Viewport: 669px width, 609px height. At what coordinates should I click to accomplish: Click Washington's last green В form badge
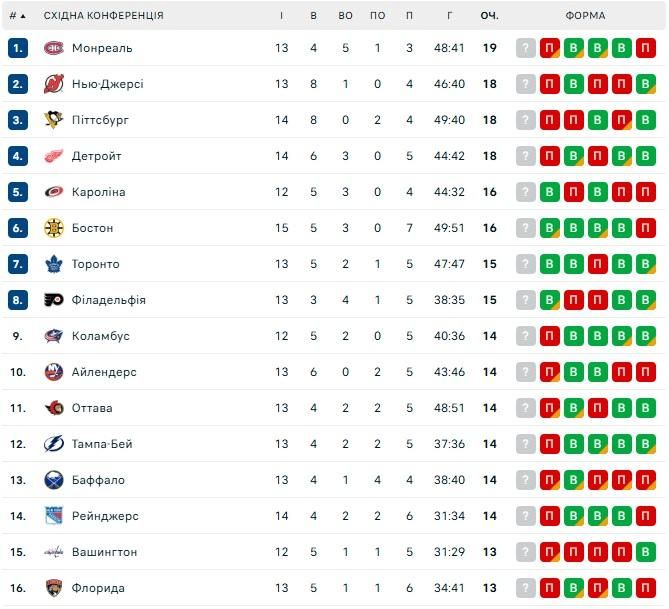click(646, 552)
